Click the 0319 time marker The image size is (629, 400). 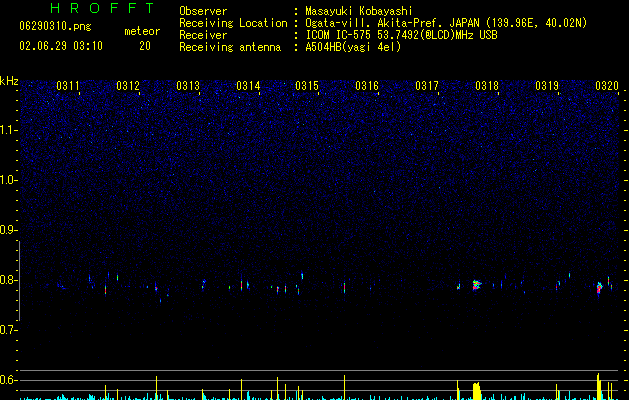click(x=547, y=86)
